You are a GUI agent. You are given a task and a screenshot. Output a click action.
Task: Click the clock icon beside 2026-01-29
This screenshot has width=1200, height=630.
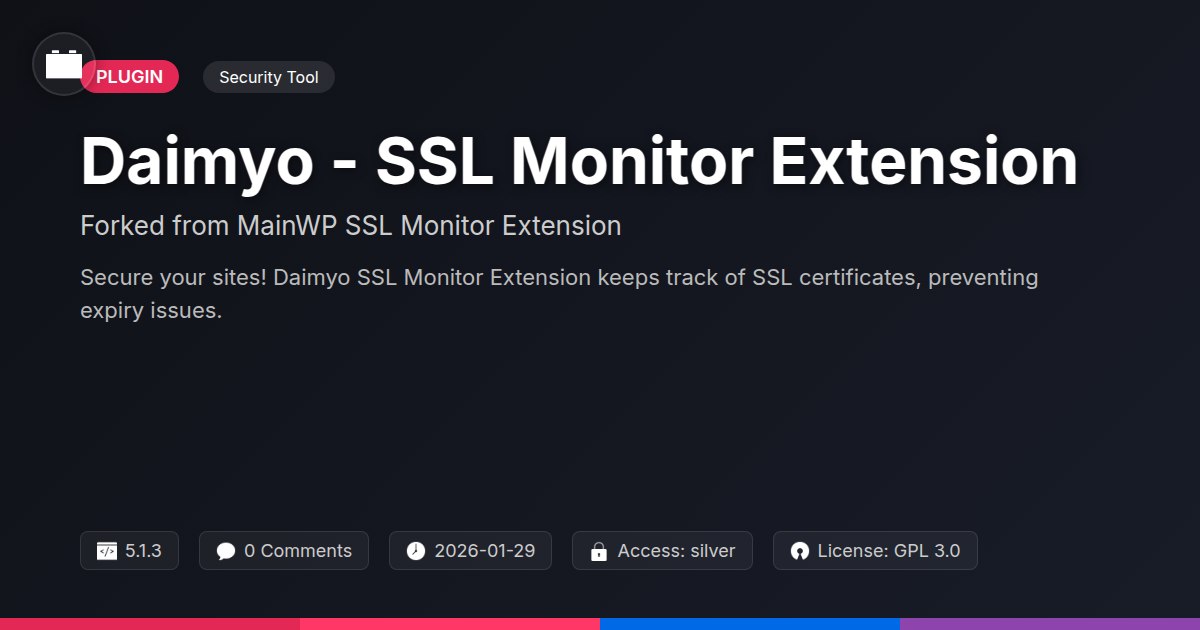coord(416,551)
